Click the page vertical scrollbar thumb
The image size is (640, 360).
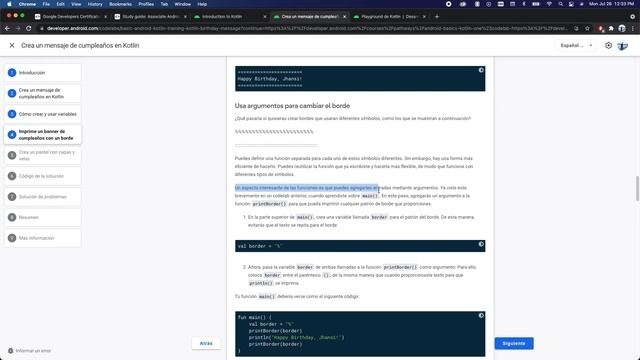[x=637, y=188]
